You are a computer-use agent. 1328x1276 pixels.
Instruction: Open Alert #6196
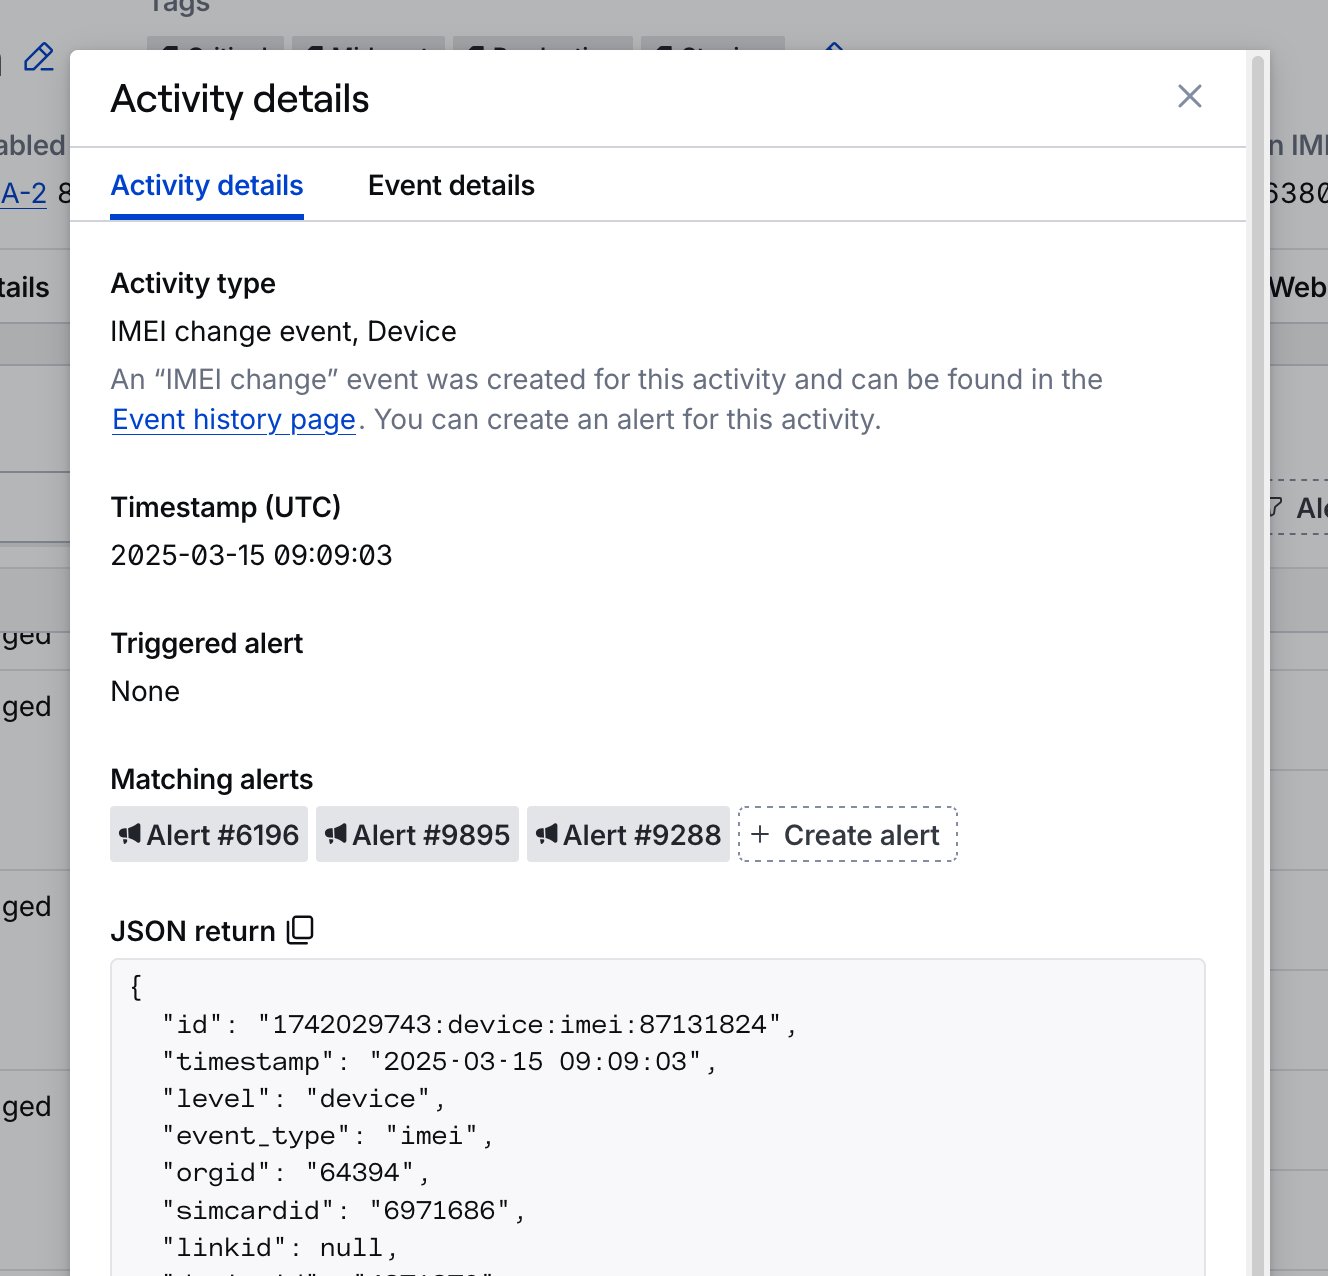coord(209,834)
